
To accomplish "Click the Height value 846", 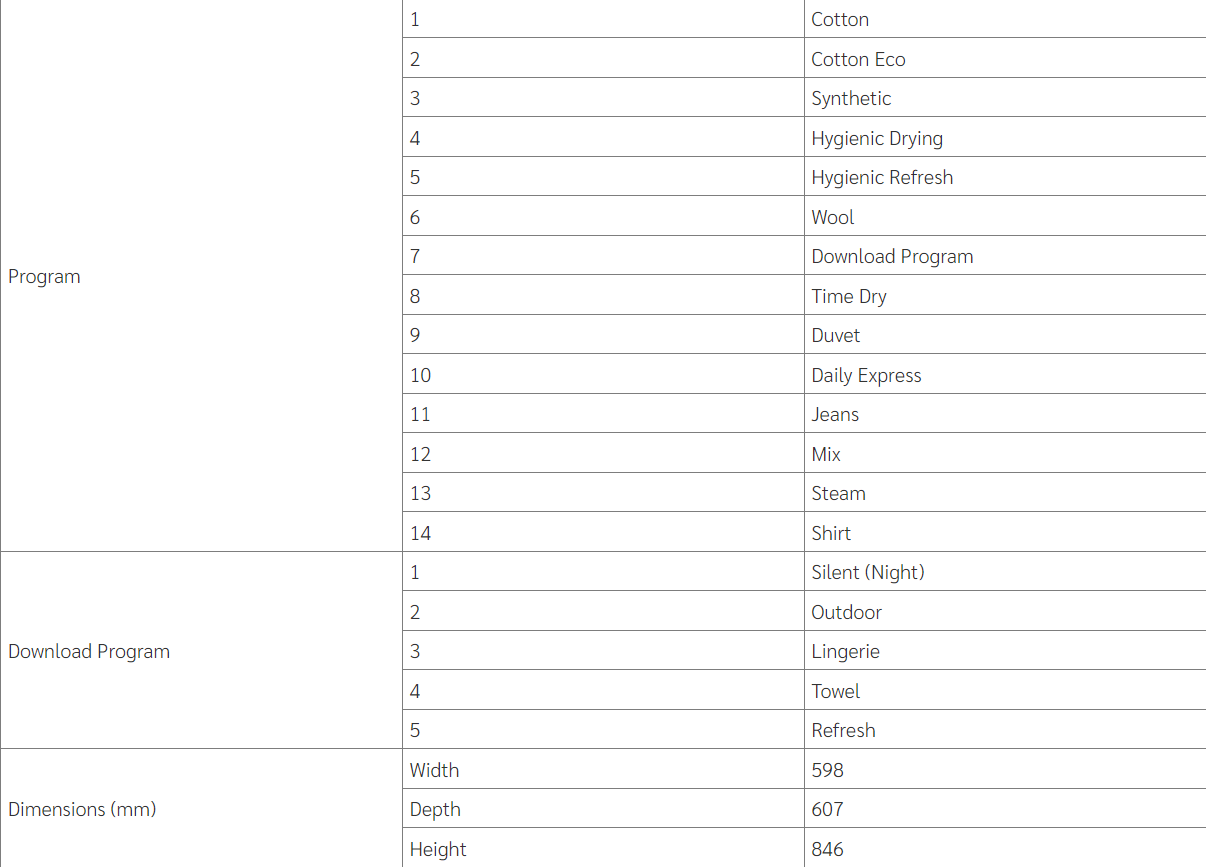I will click(827, 849).
